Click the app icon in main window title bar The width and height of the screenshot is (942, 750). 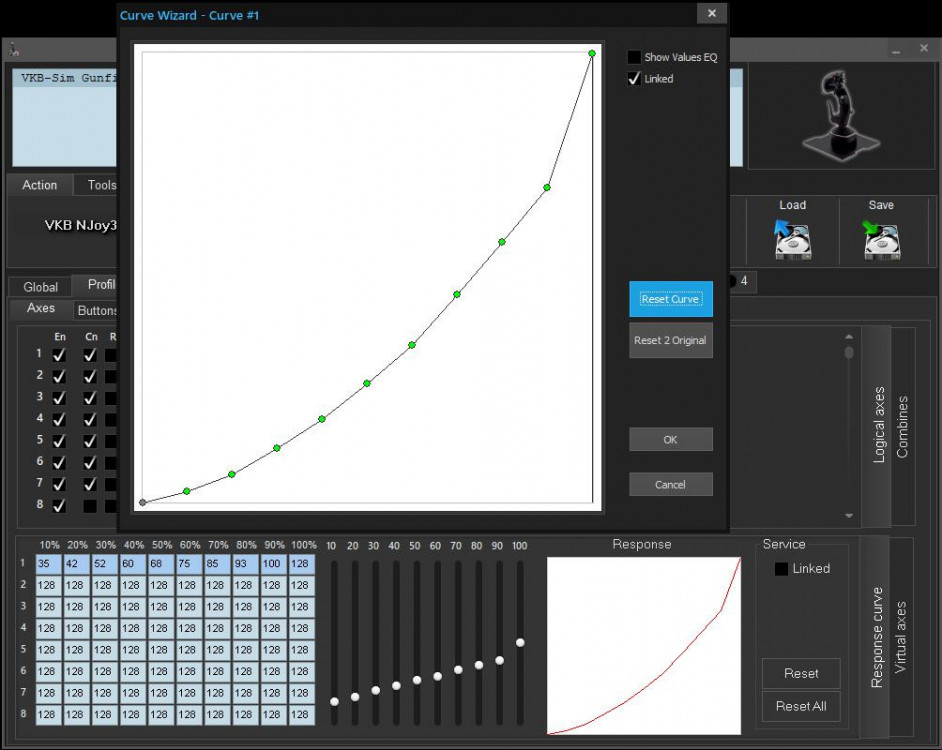[14, 49]
